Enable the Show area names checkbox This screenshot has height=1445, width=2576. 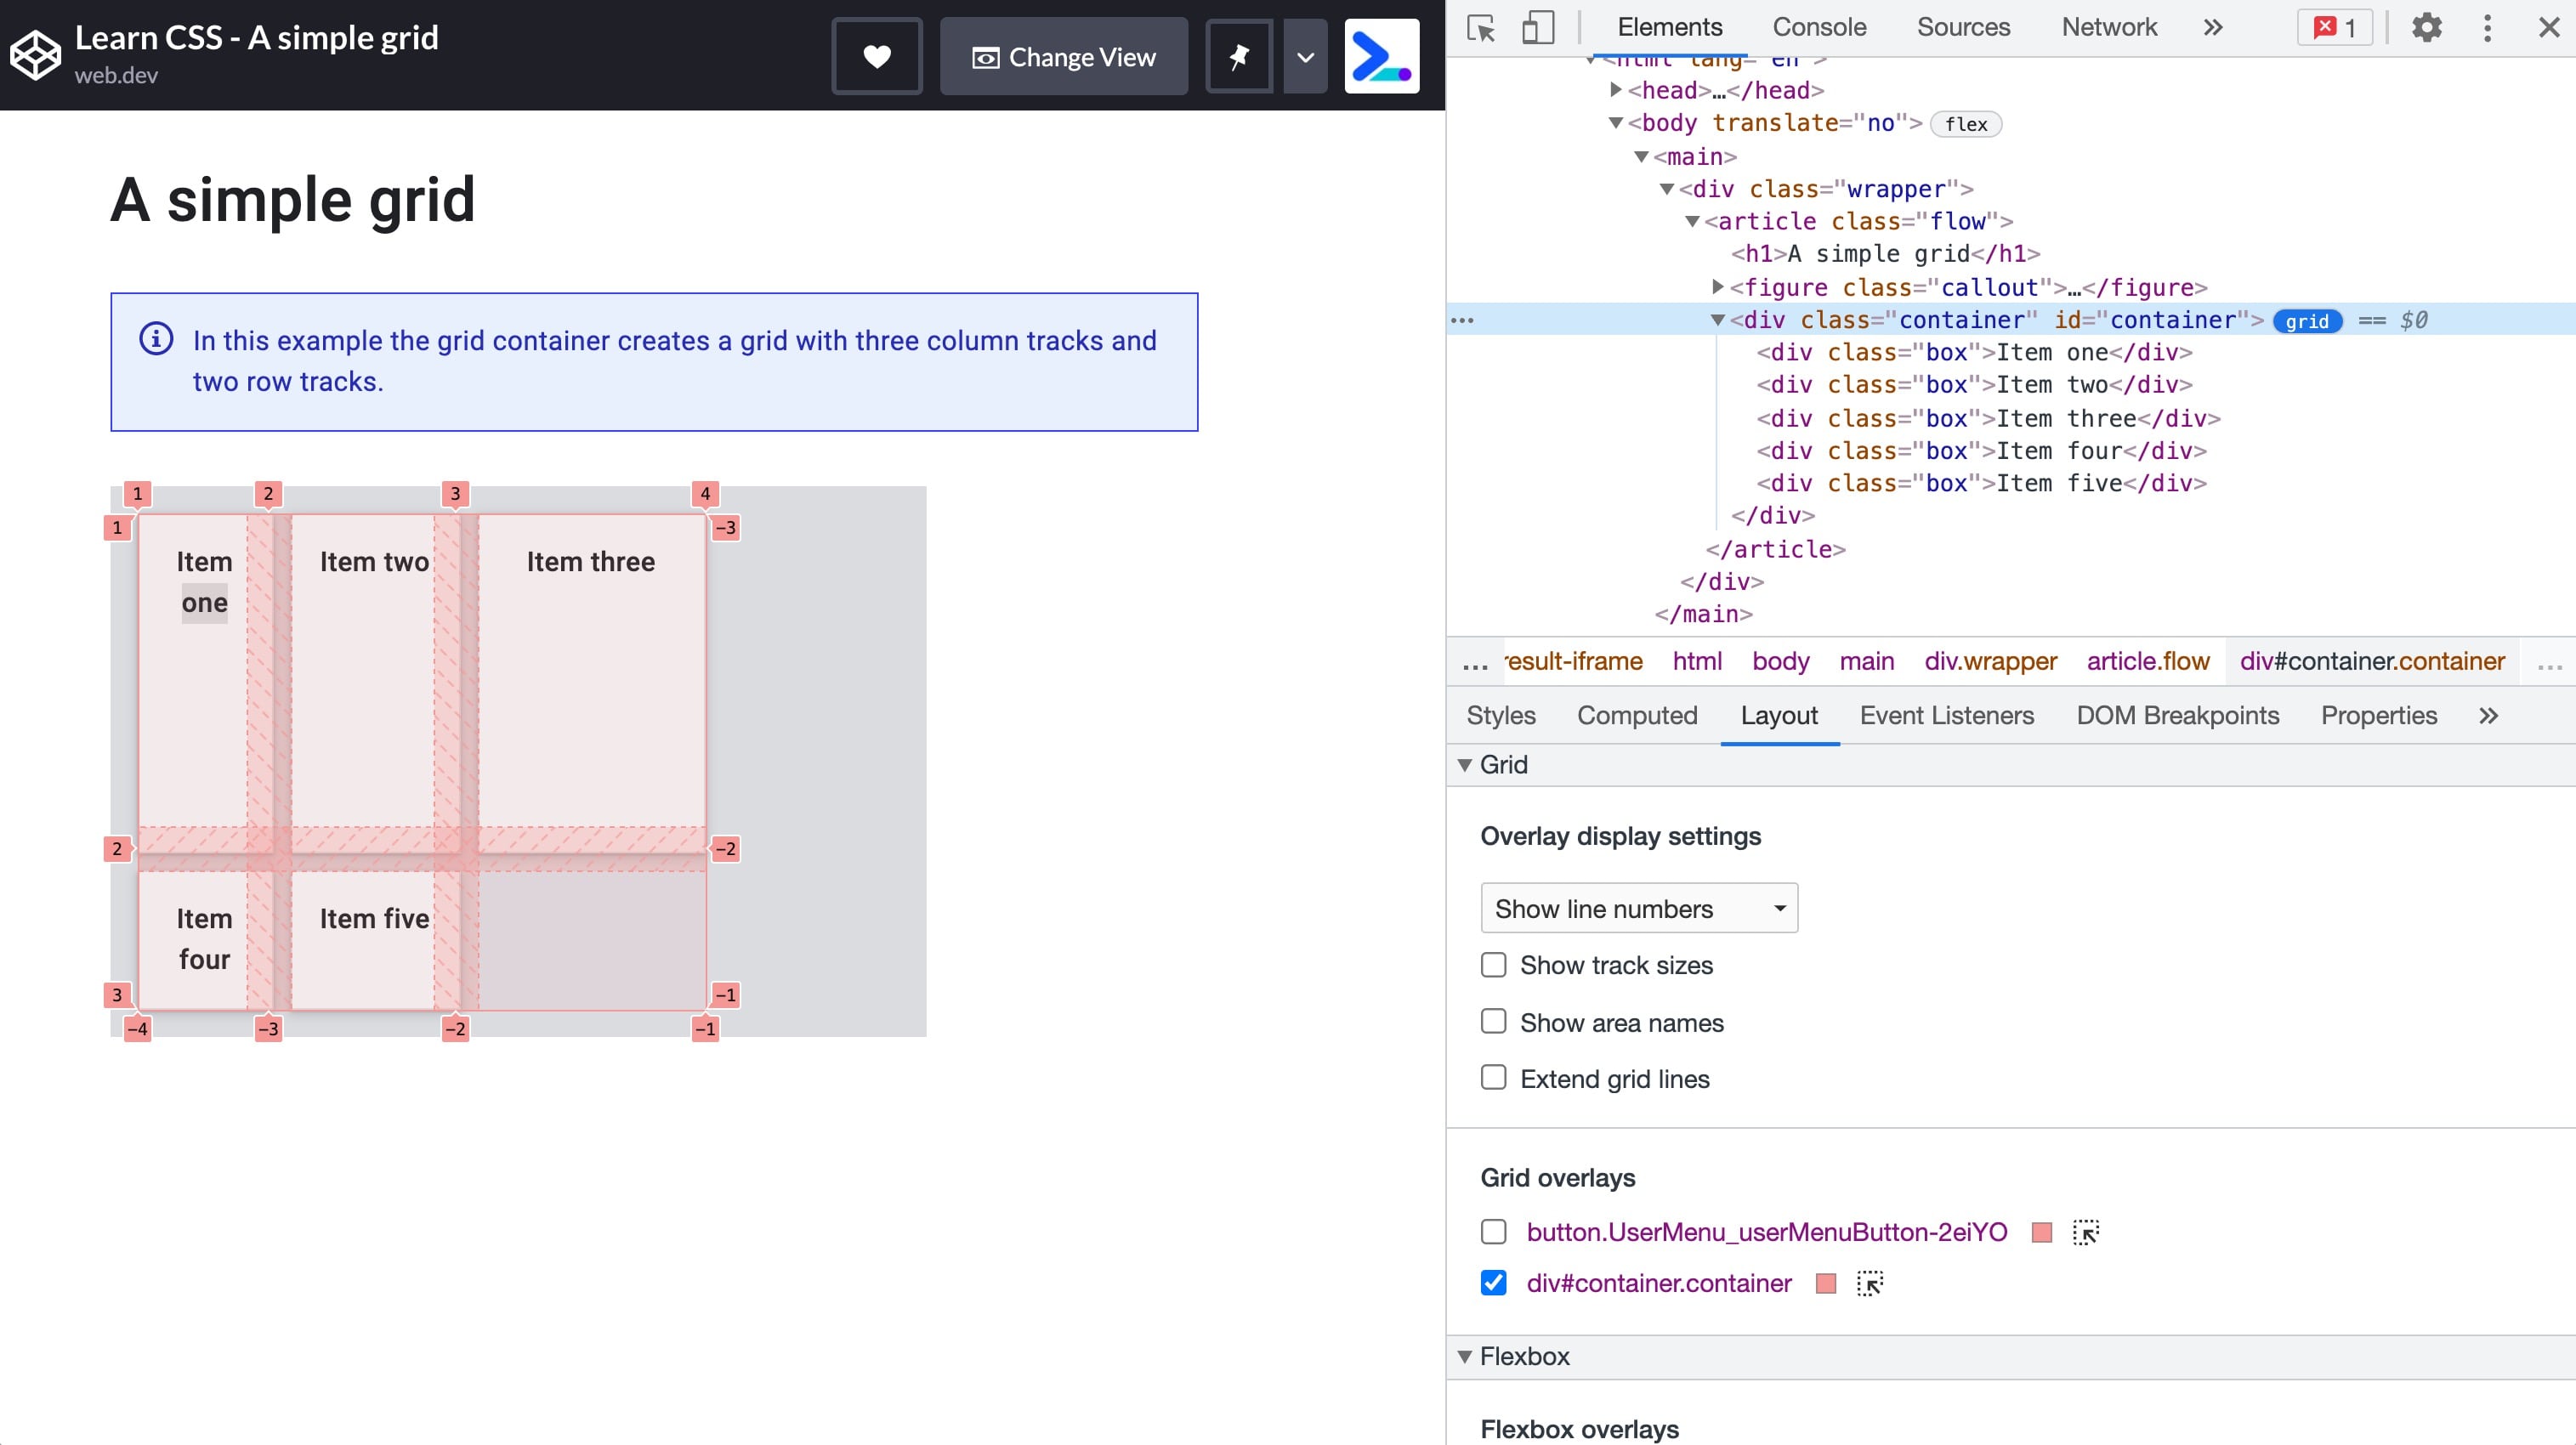(1493, 1021)
